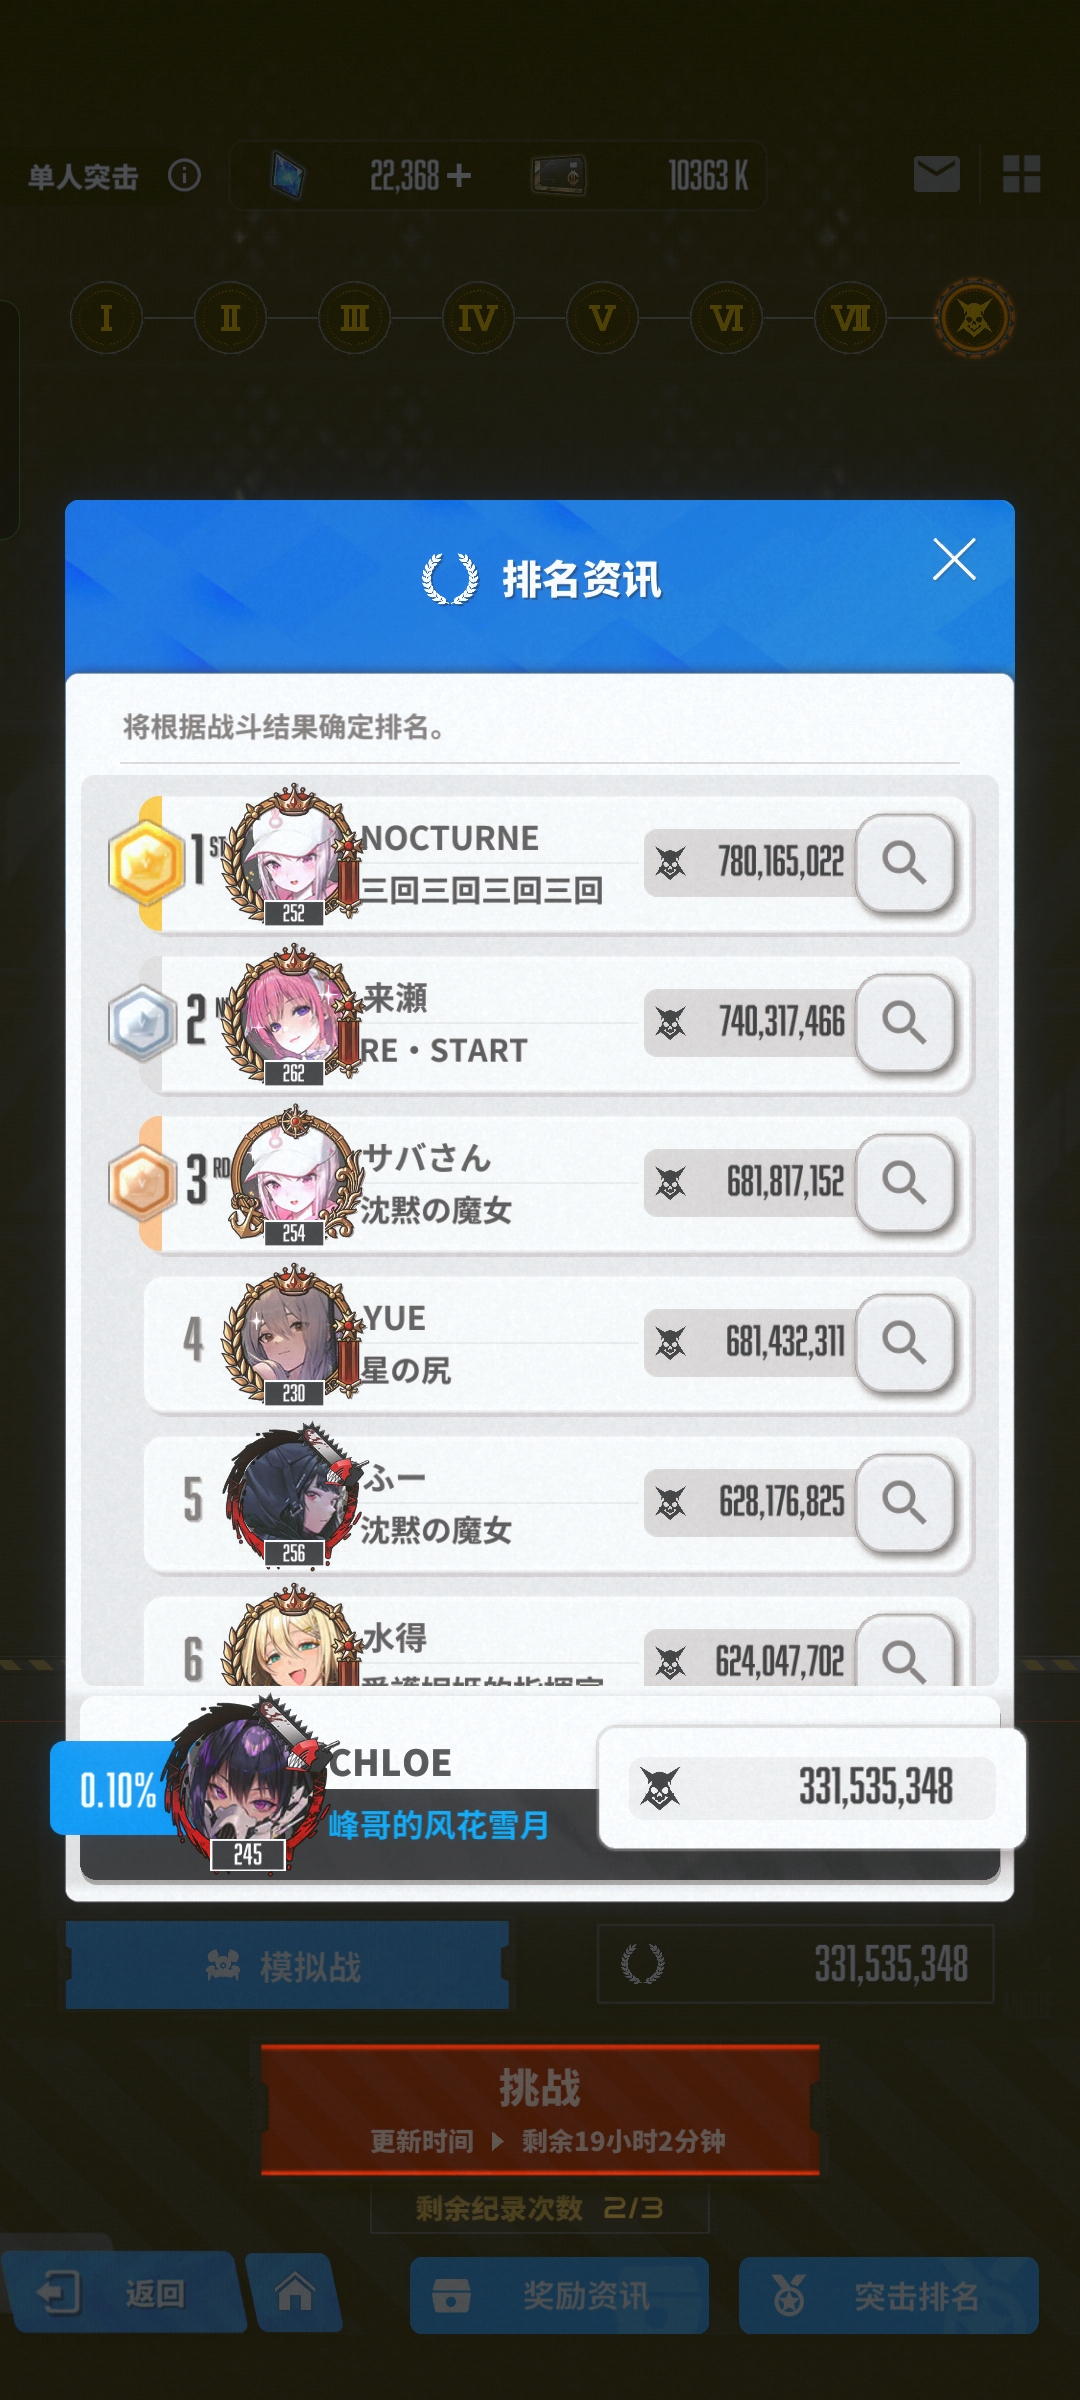Viewport: 1080px width, 2400px height.
Task: Open 奖励资讯 reward info
Action: tap(559, 2295)
